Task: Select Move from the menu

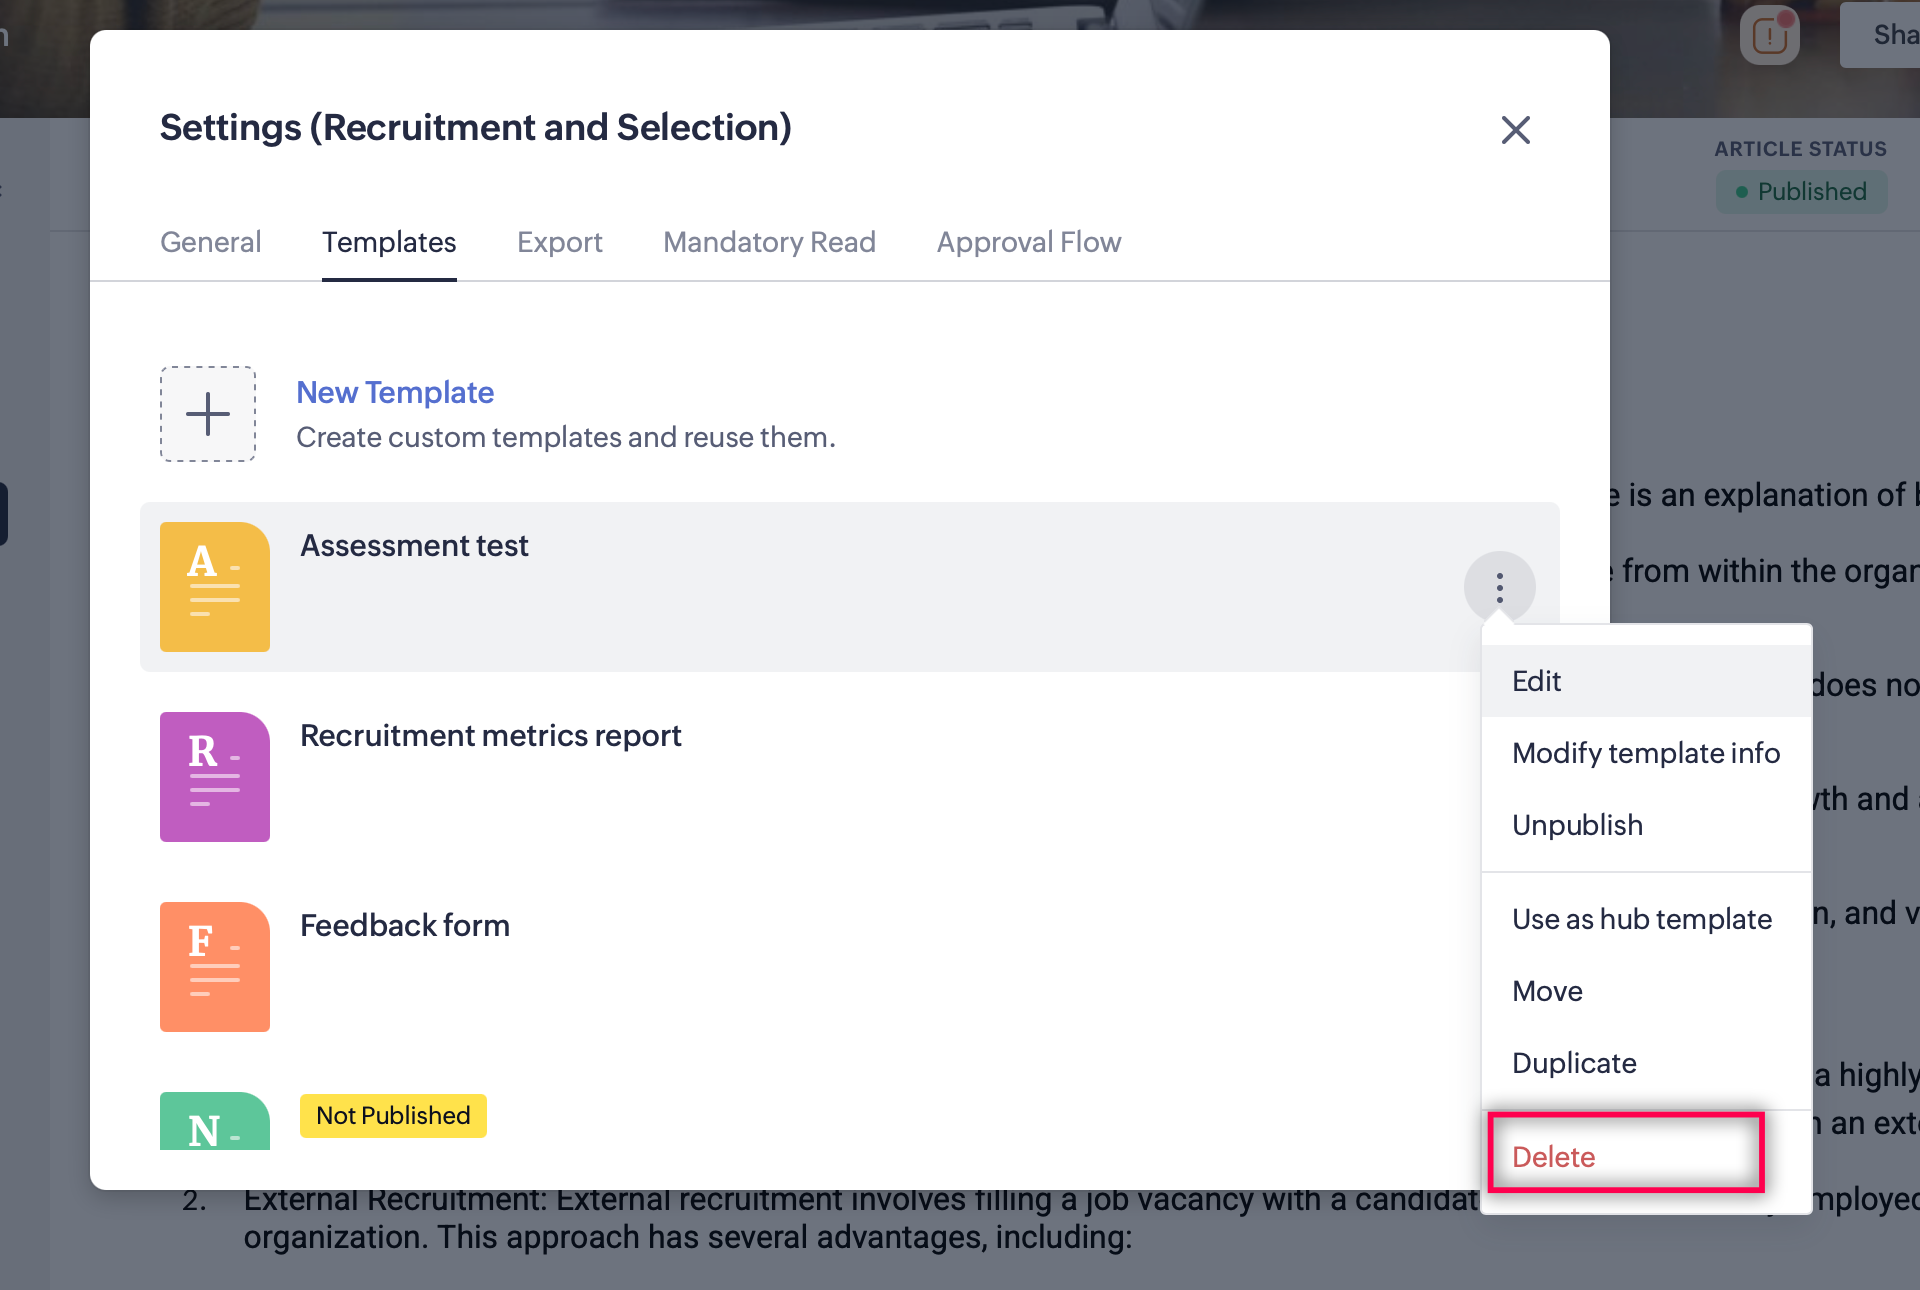Action: coord(1547,991)
